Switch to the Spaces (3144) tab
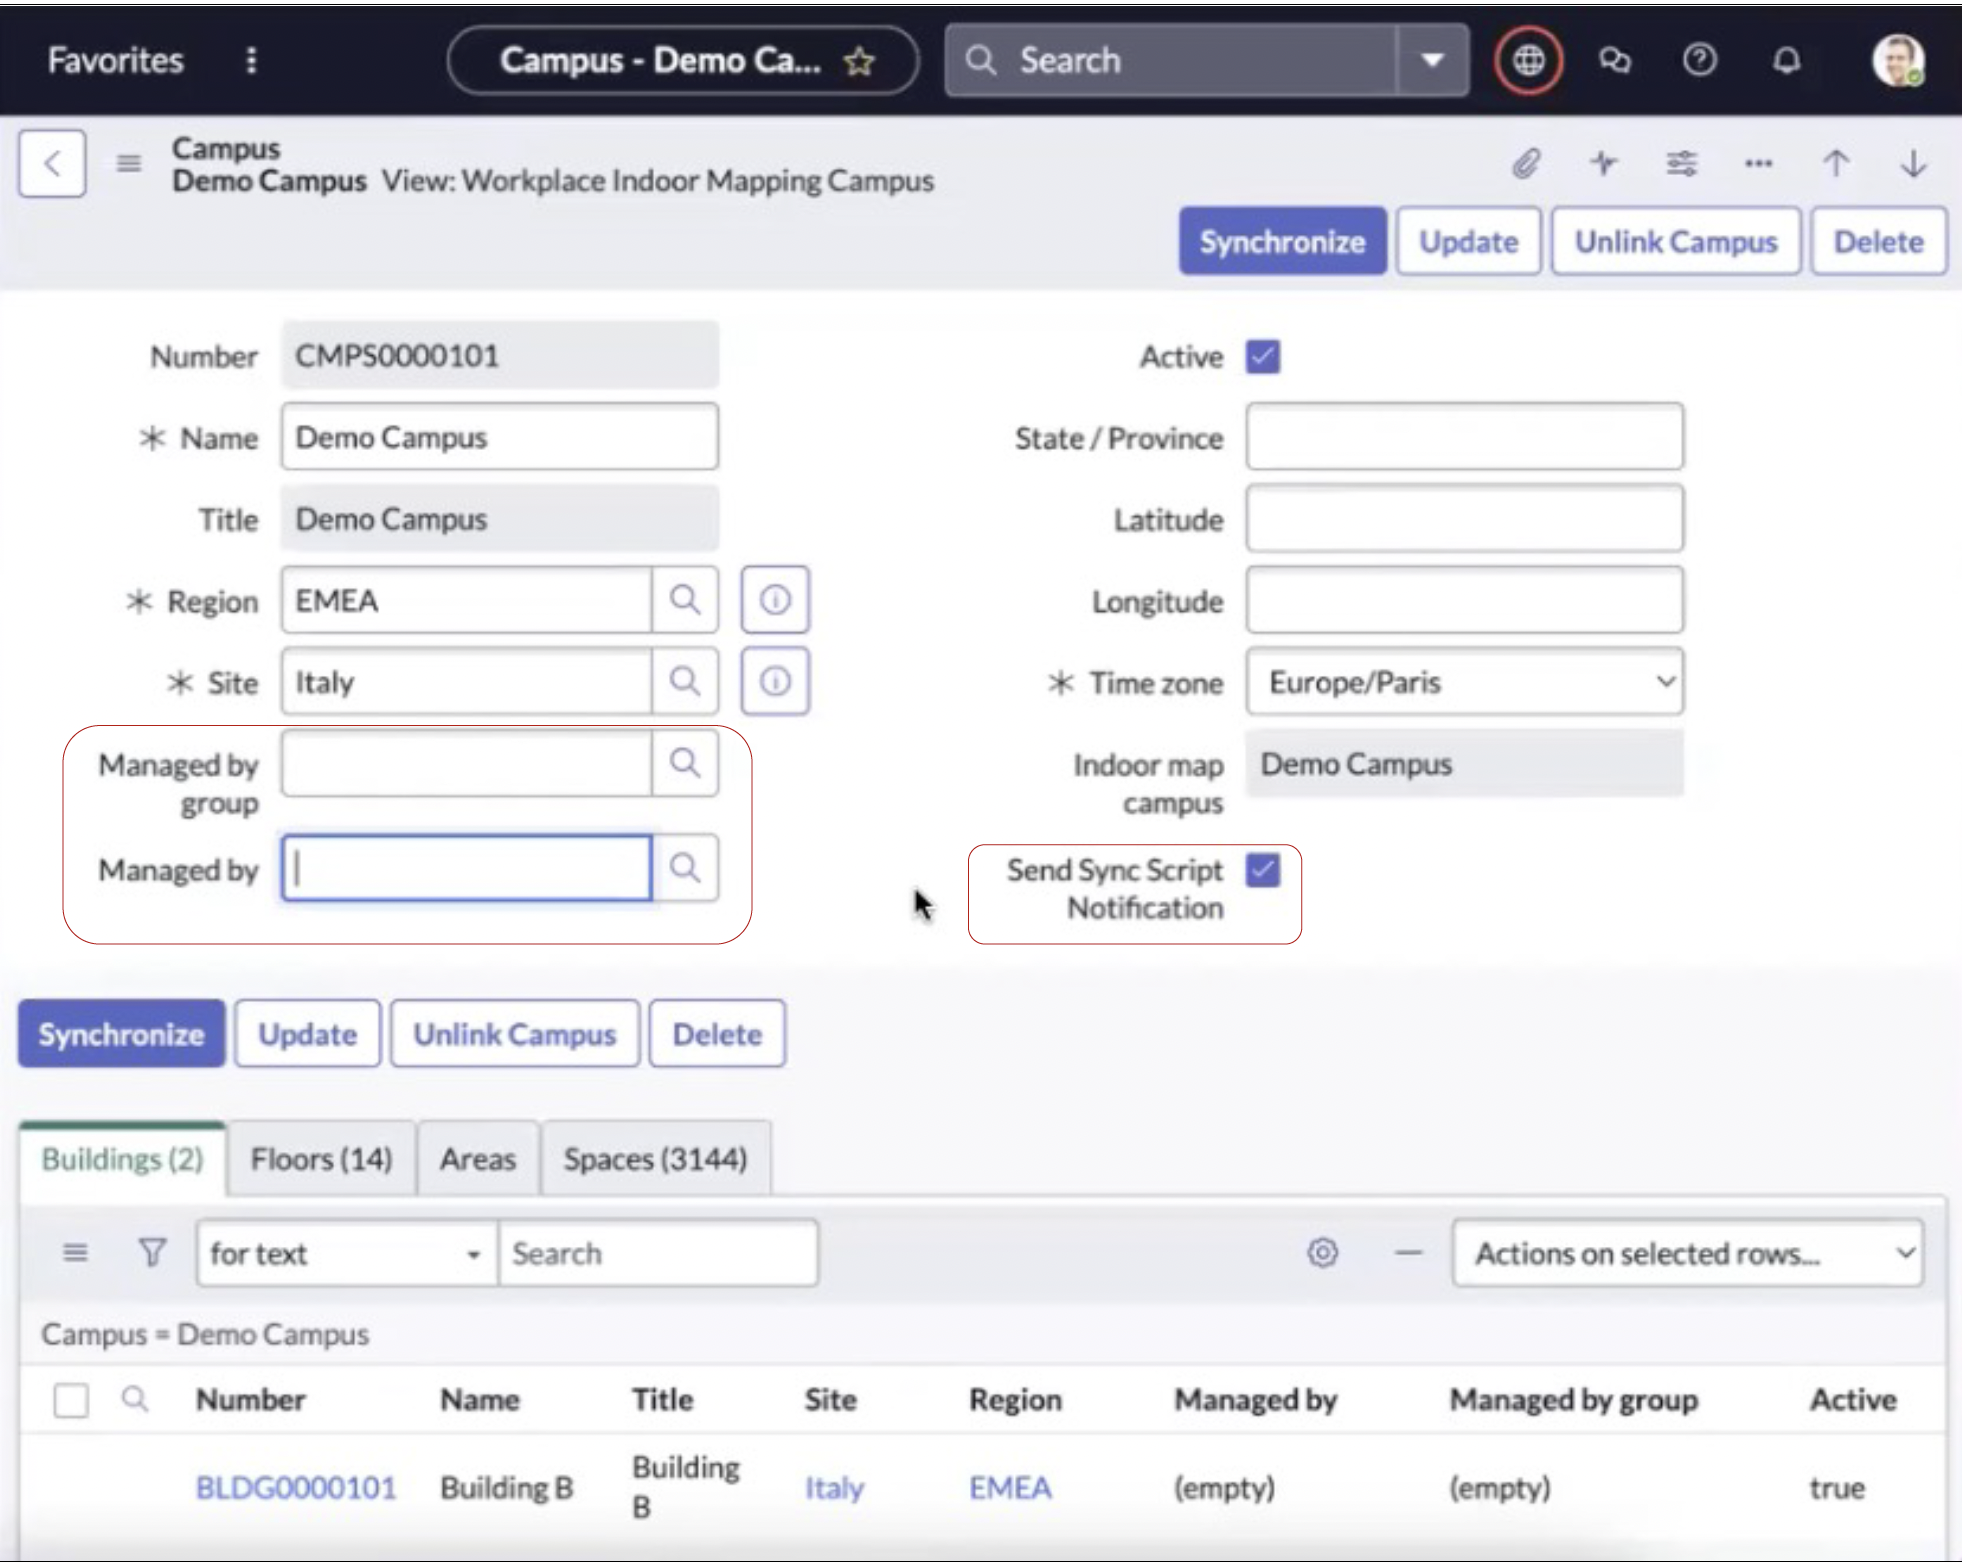 655,1159
